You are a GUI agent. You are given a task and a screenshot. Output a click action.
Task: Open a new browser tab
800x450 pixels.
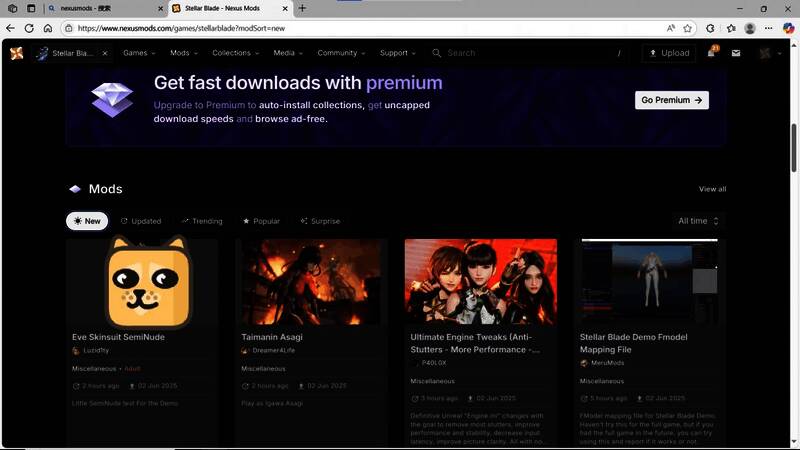(302, 8)
